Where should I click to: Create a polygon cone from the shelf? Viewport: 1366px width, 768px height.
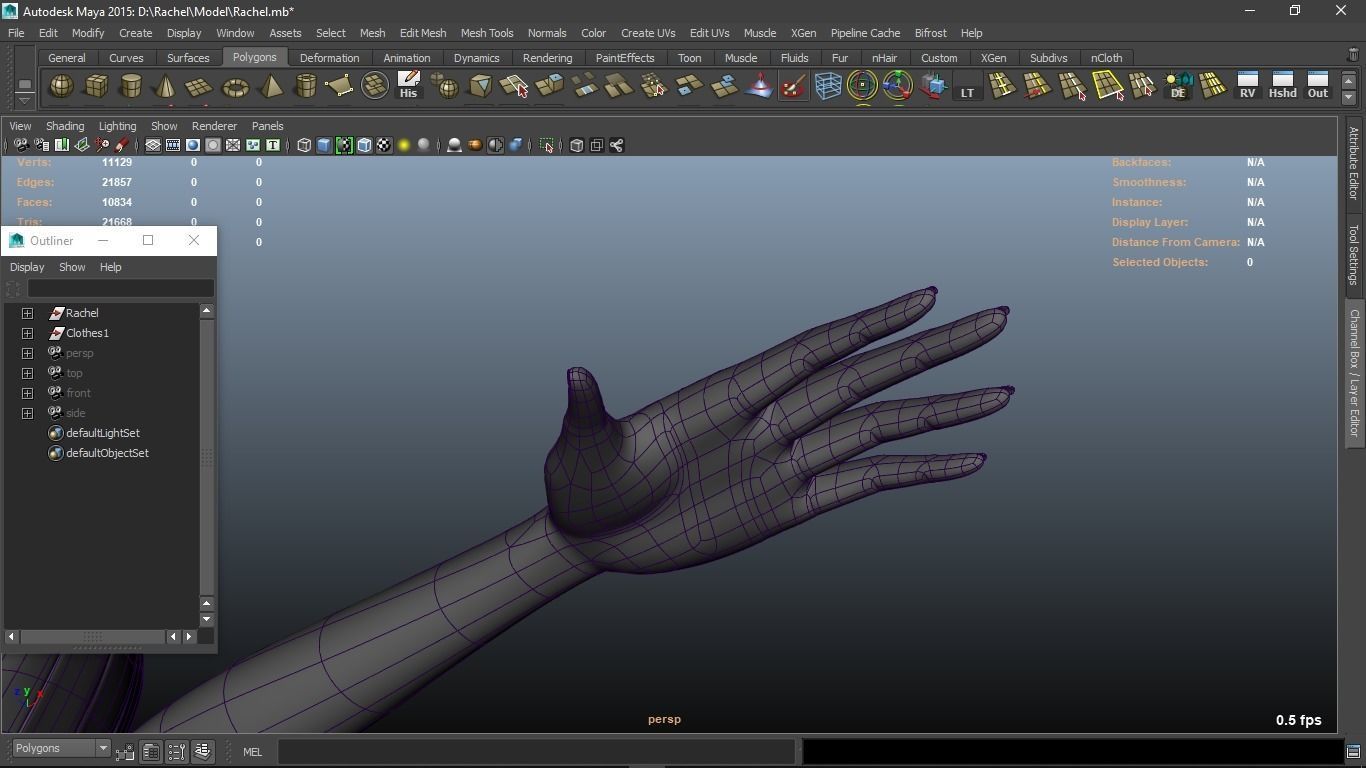click(x=165, y=86)
